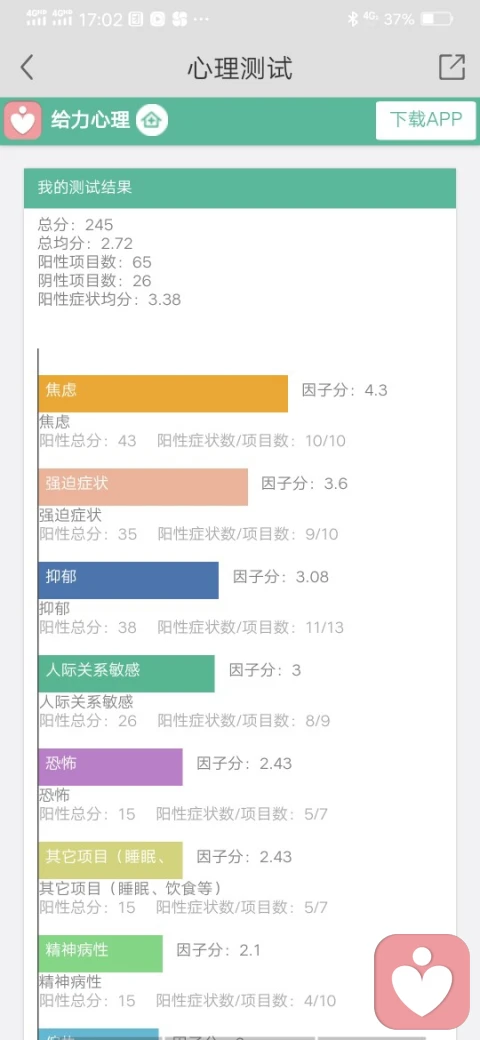Screen dimensions: 480x1040
Task: Select the blue 抑郁 bar
Action: point(129,580)
